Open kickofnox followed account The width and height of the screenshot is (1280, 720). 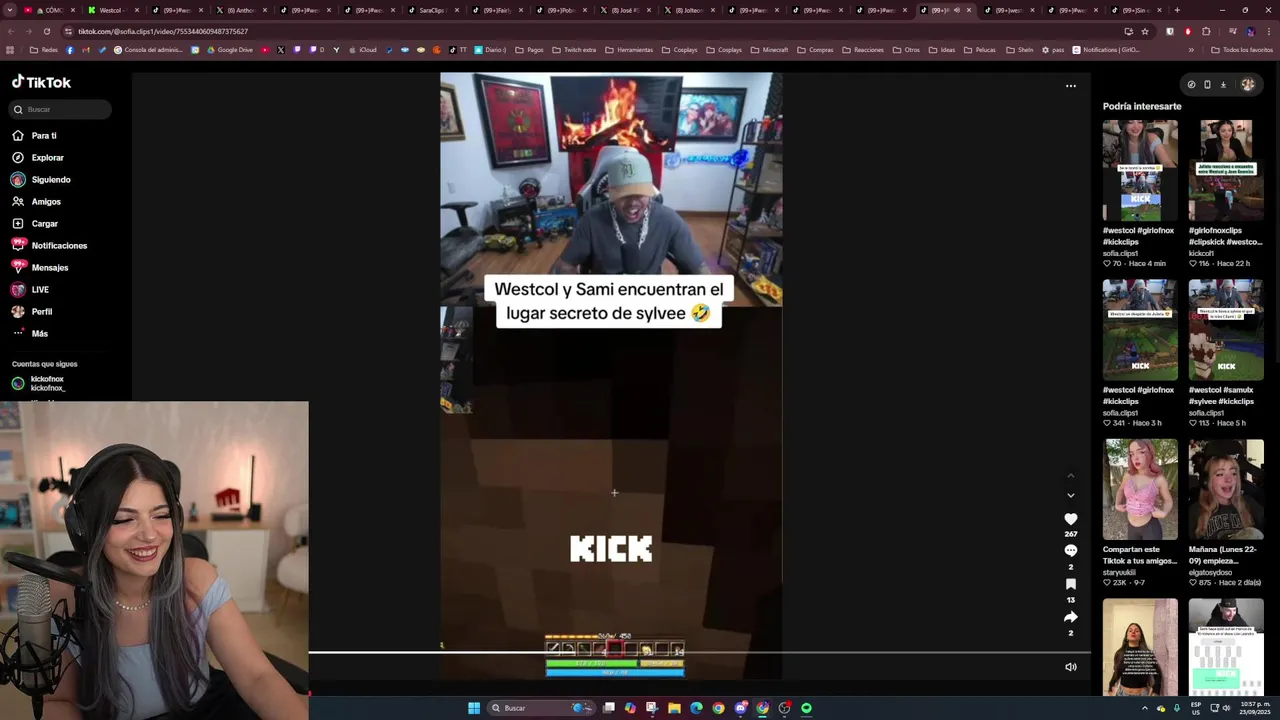point(38,383)
